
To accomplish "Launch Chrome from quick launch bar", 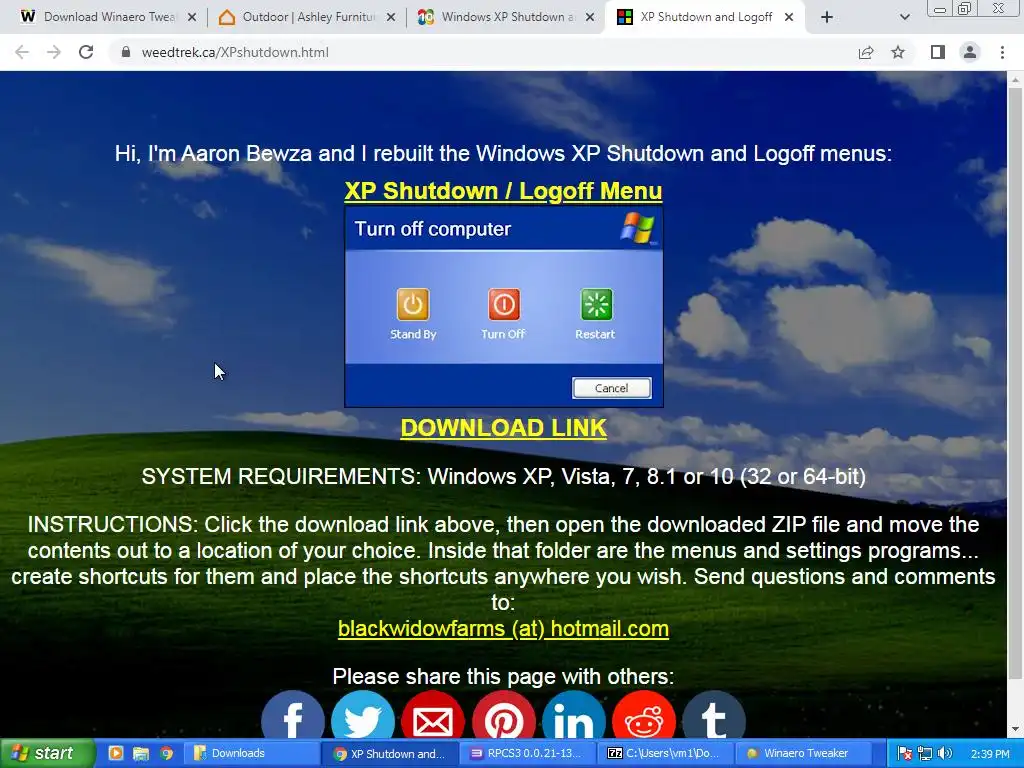I will pos(166,753).
